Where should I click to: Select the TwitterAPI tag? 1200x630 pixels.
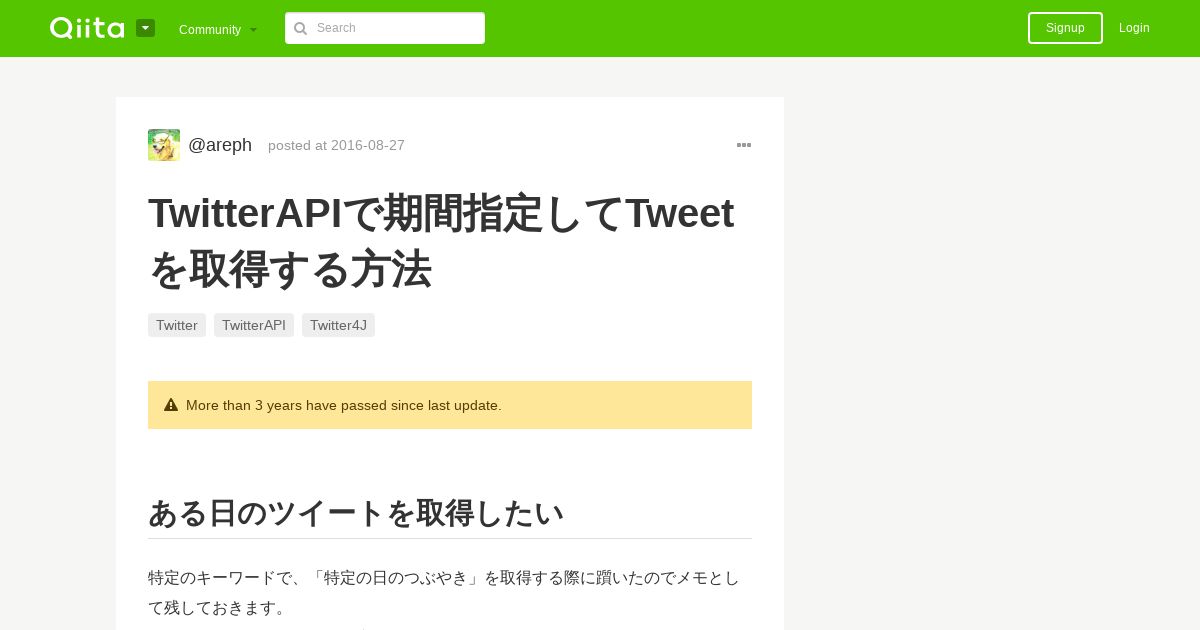[x=254, y=325]
